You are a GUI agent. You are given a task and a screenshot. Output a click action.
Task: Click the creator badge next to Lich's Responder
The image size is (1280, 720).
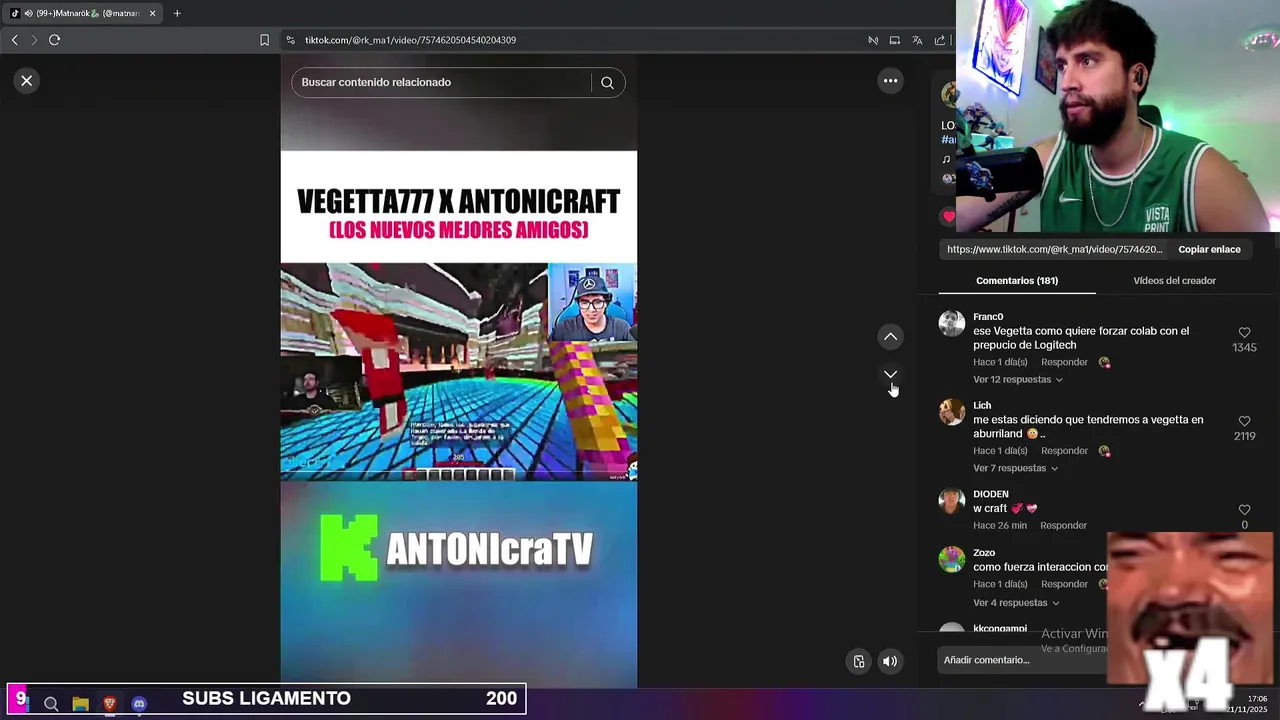coord(1104,451)
